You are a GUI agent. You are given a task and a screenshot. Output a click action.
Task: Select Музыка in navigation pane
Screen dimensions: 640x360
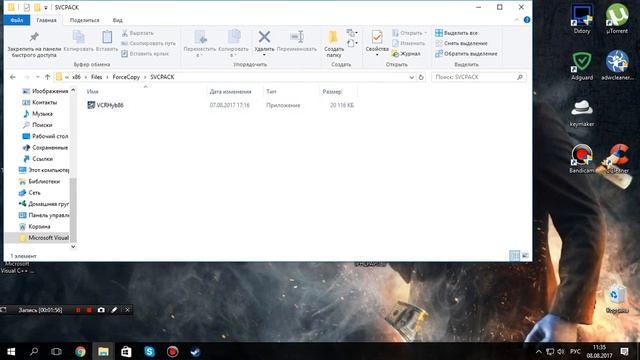tap(38, 114)
